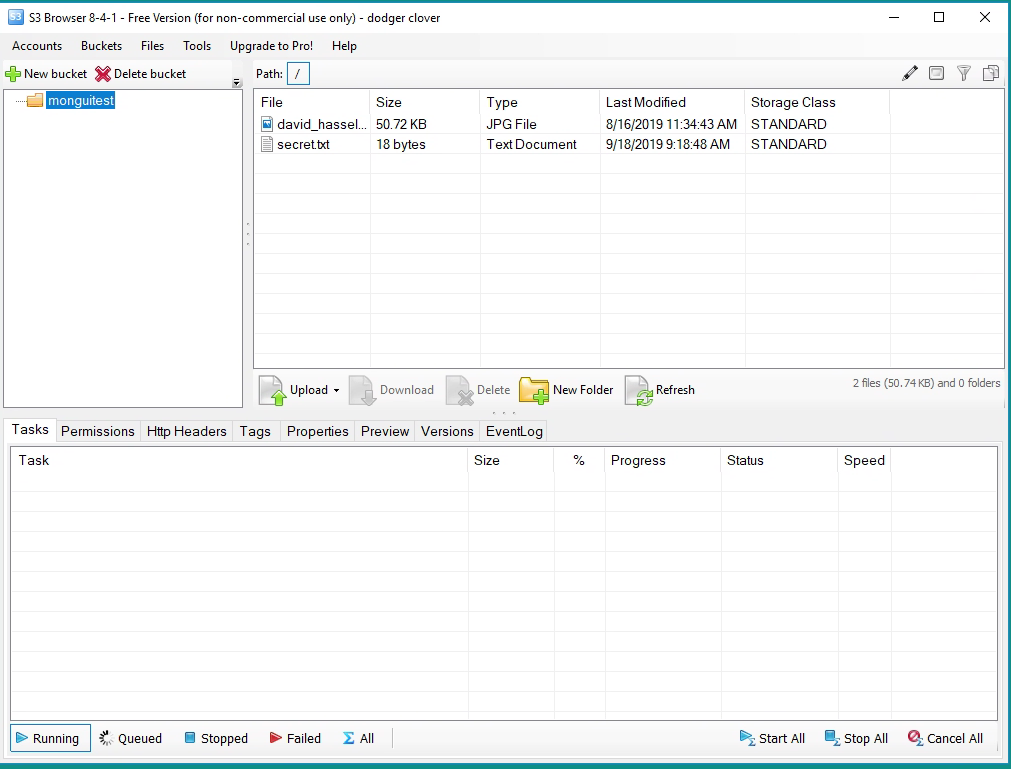
Task: Open the Buckets menu
Action: tap(101, 46)
